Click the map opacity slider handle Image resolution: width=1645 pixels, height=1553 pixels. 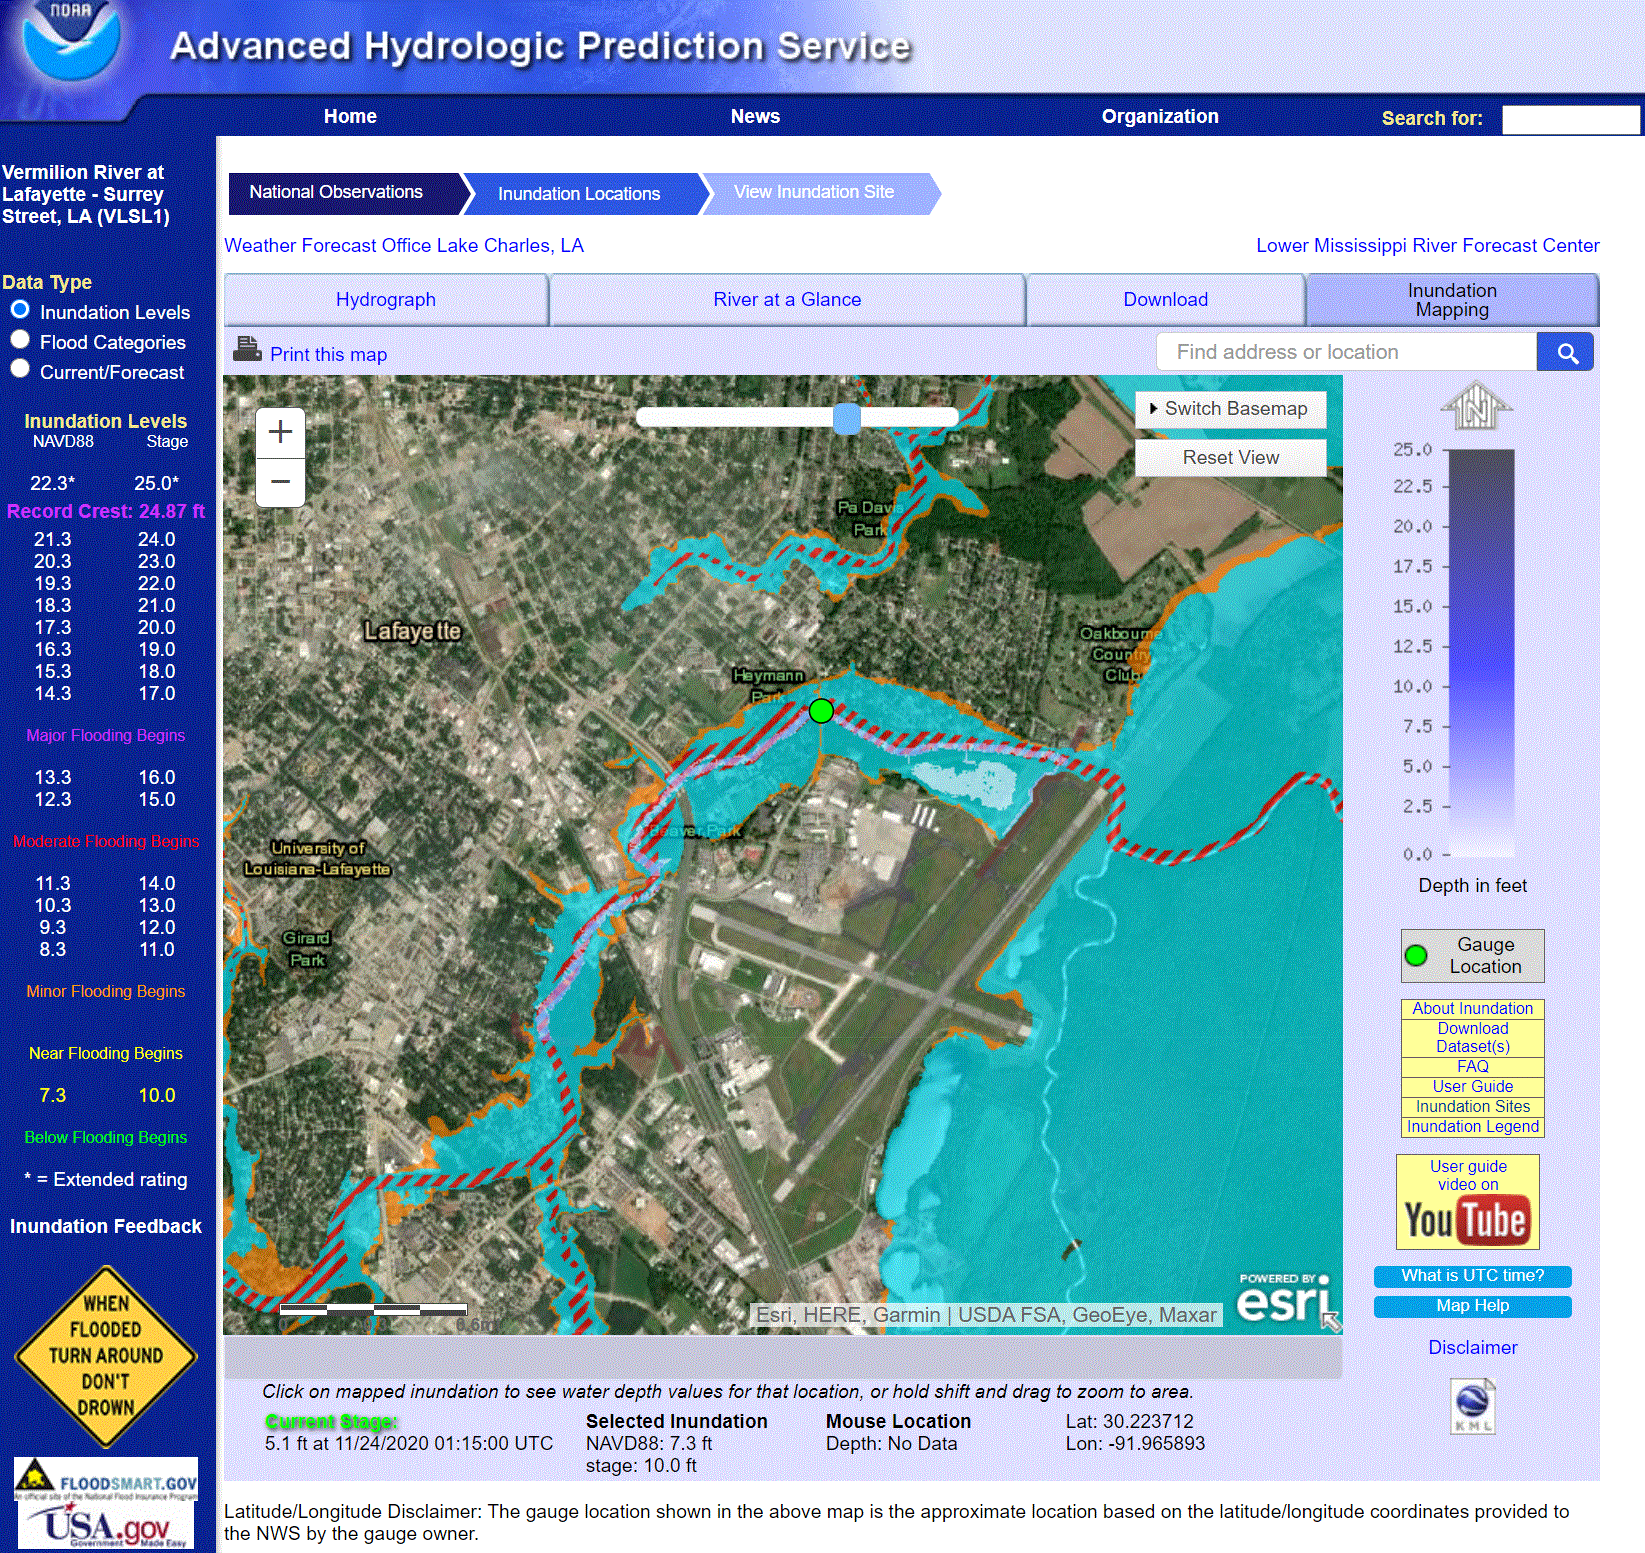[x=847, y=418]
